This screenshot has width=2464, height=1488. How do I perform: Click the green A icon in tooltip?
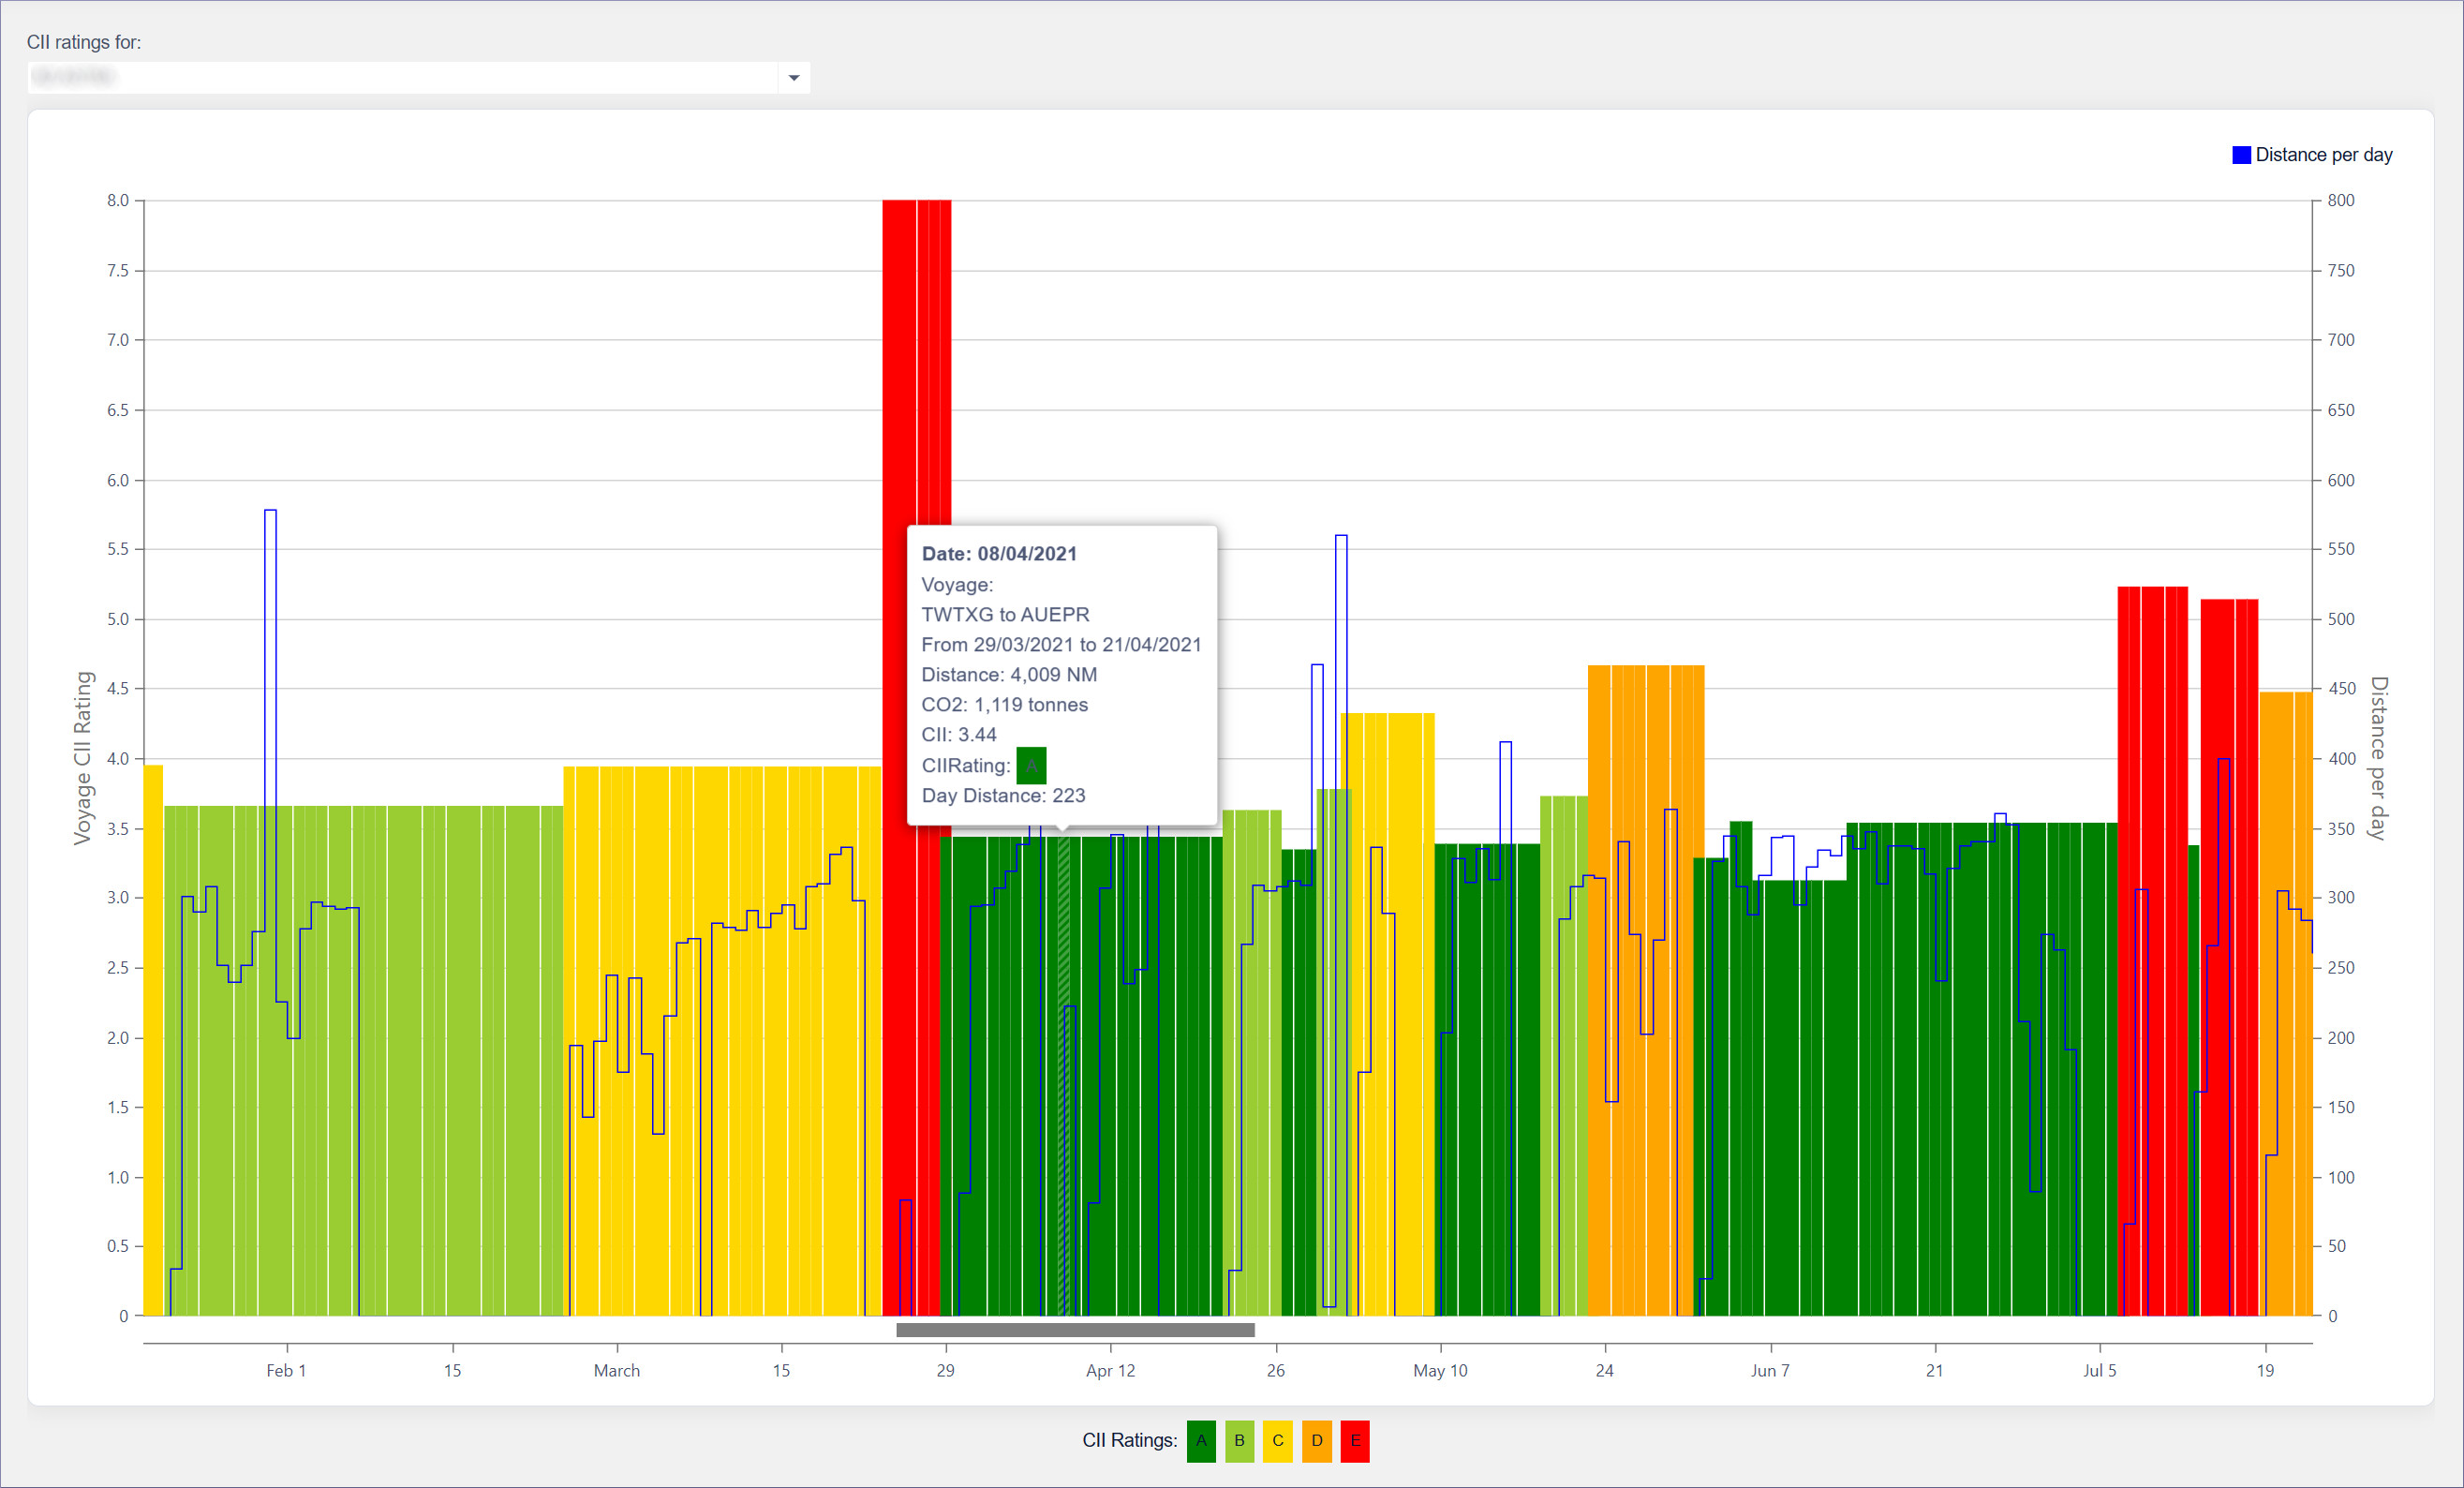(x=1031, y=766)
